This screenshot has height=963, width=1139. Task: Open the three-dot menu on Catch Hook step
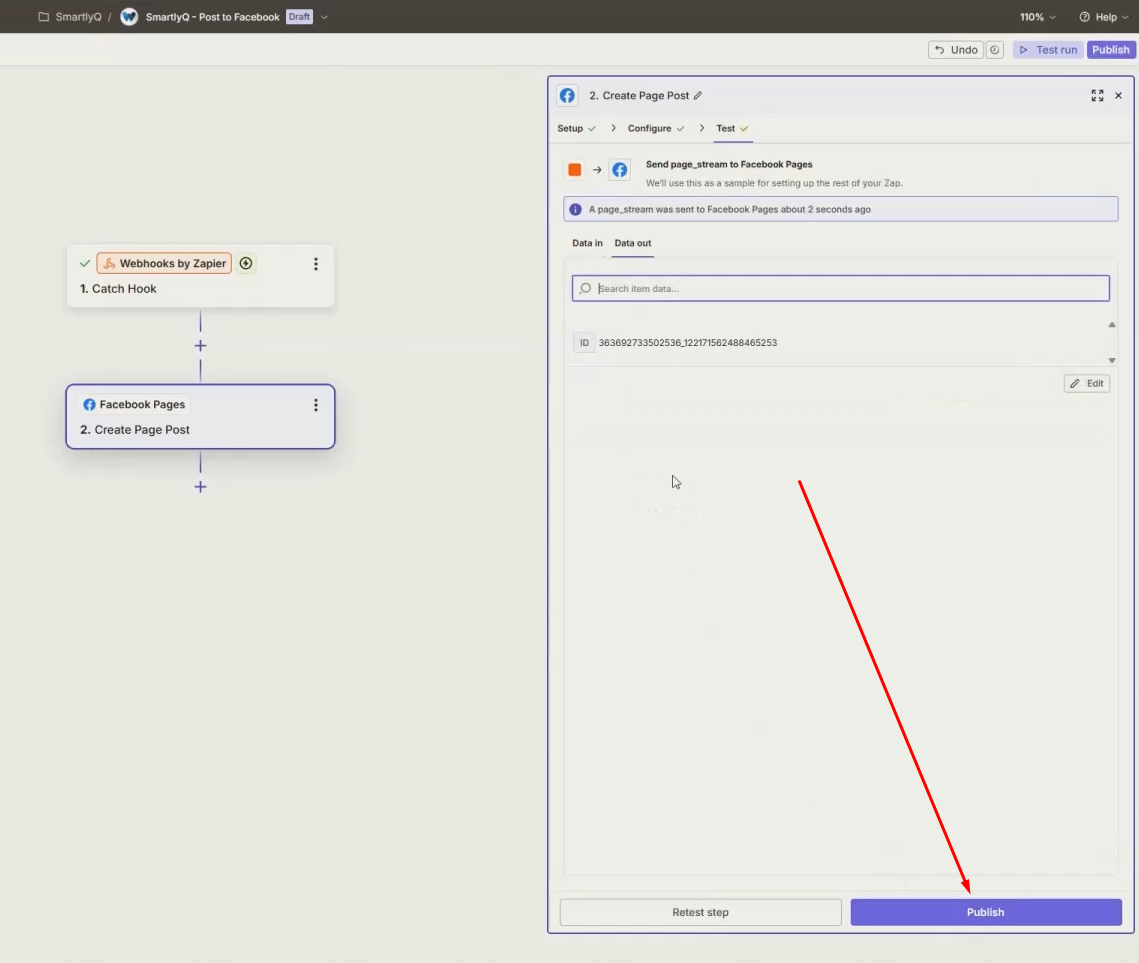tap(315, 264)
